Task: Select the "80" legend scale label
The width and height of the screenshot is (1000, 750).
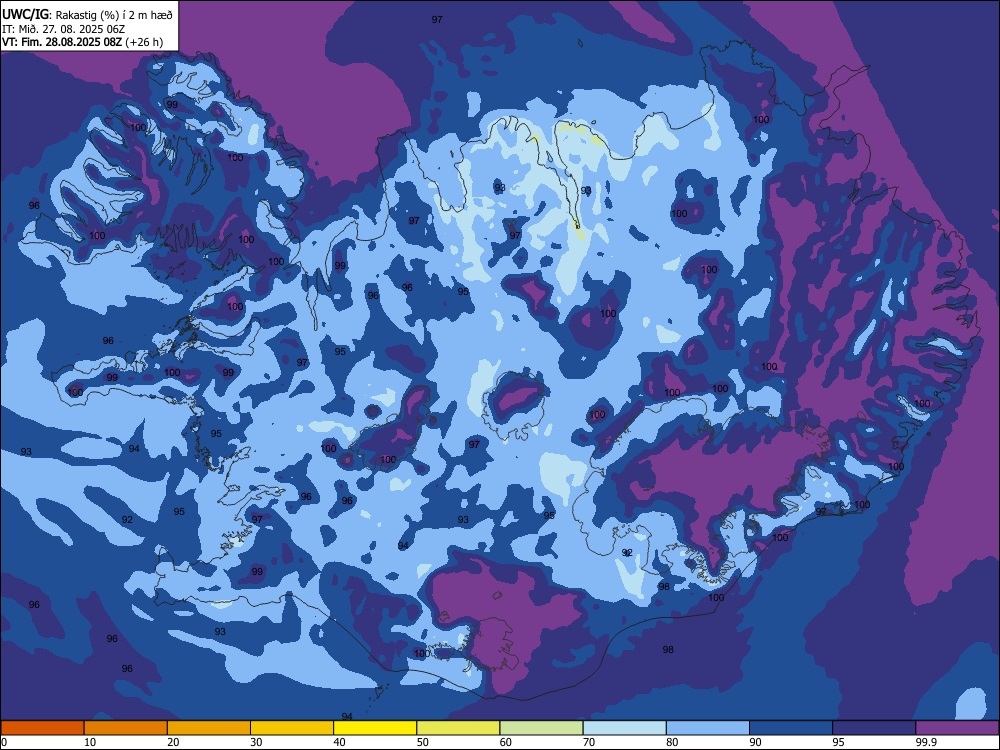Action: click(672, 742)
